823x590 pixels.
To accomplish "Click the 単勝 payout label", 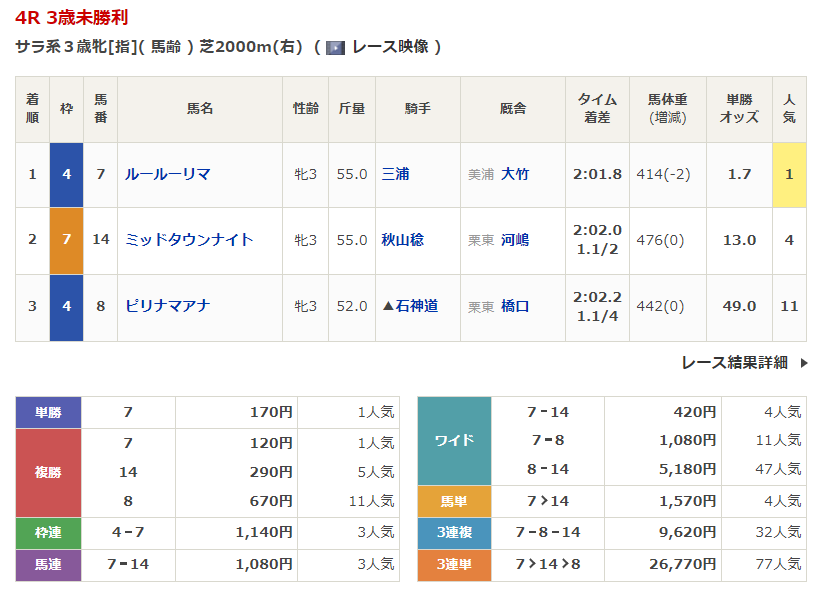I will point(48,411).
